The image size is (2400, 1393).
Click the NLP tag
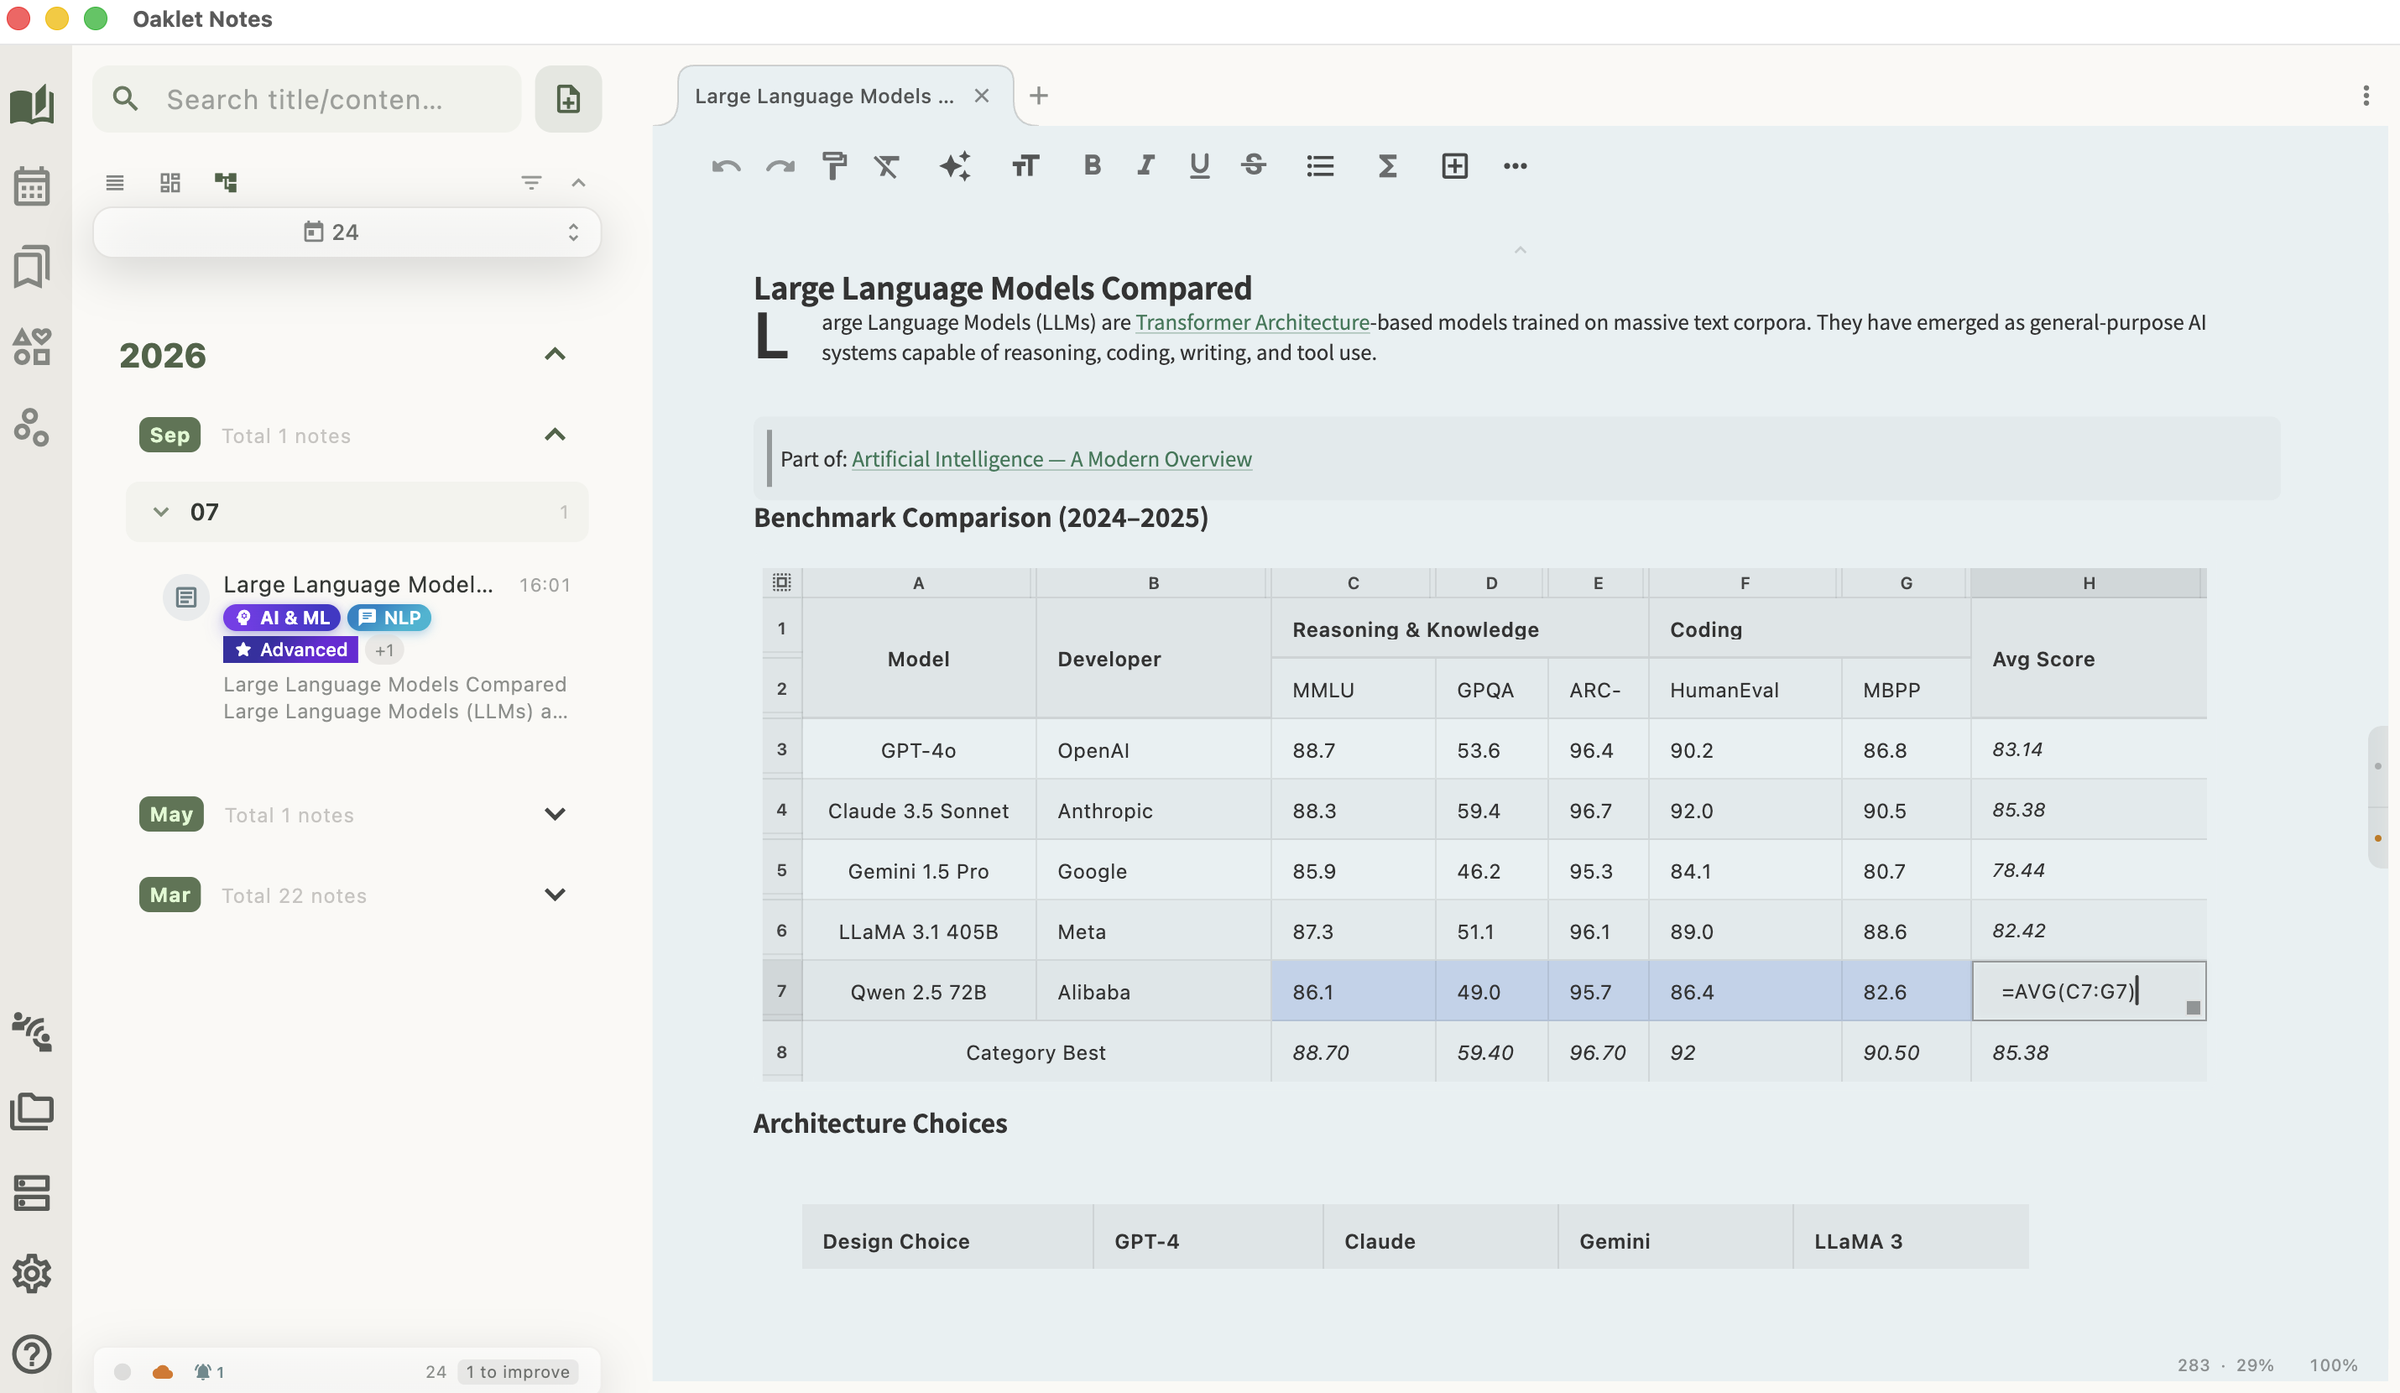click(x=389, y=618)
